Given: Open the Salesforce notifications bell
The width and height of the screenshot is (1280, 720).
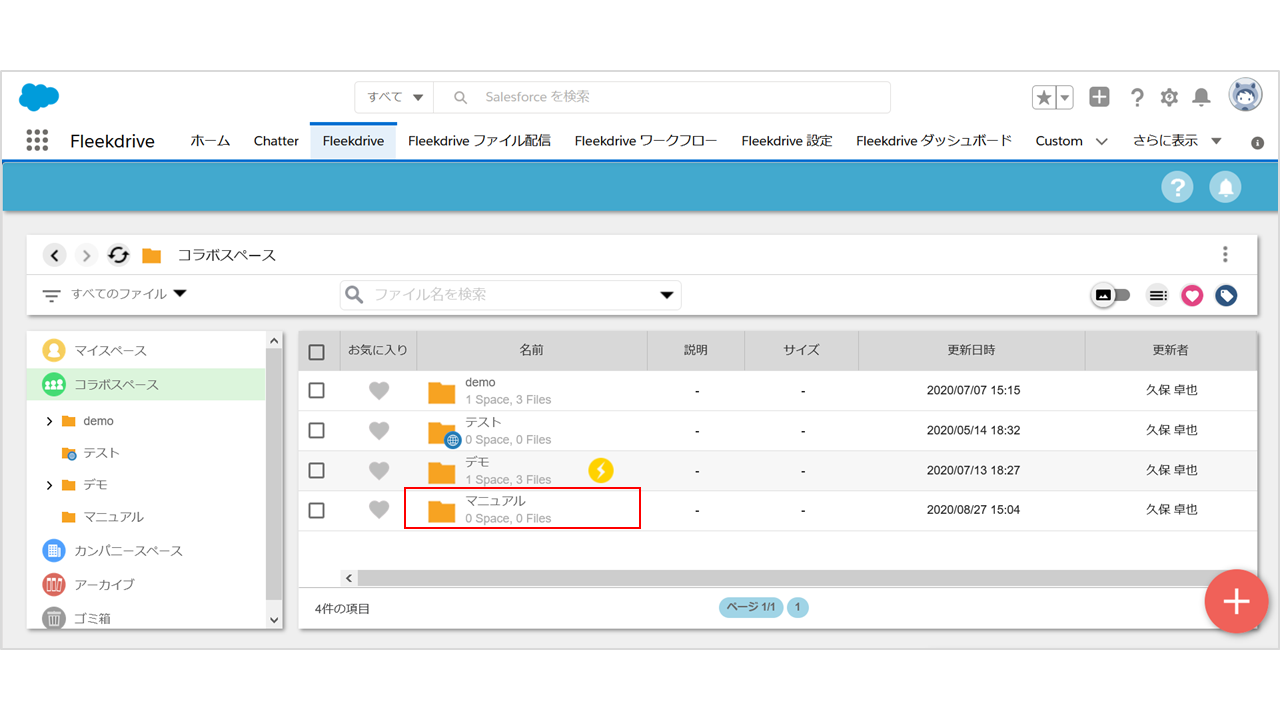Looking at the screenshot, I should coord(1202,97).
